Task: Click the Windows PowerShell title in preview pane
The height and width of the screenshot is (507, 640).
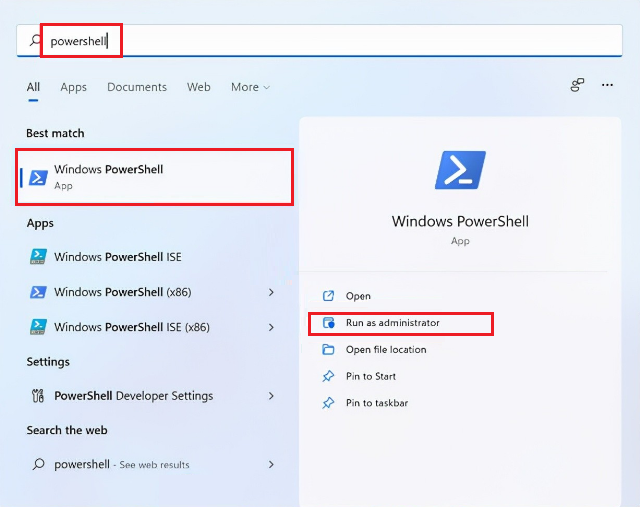Action: pos(460,221)
